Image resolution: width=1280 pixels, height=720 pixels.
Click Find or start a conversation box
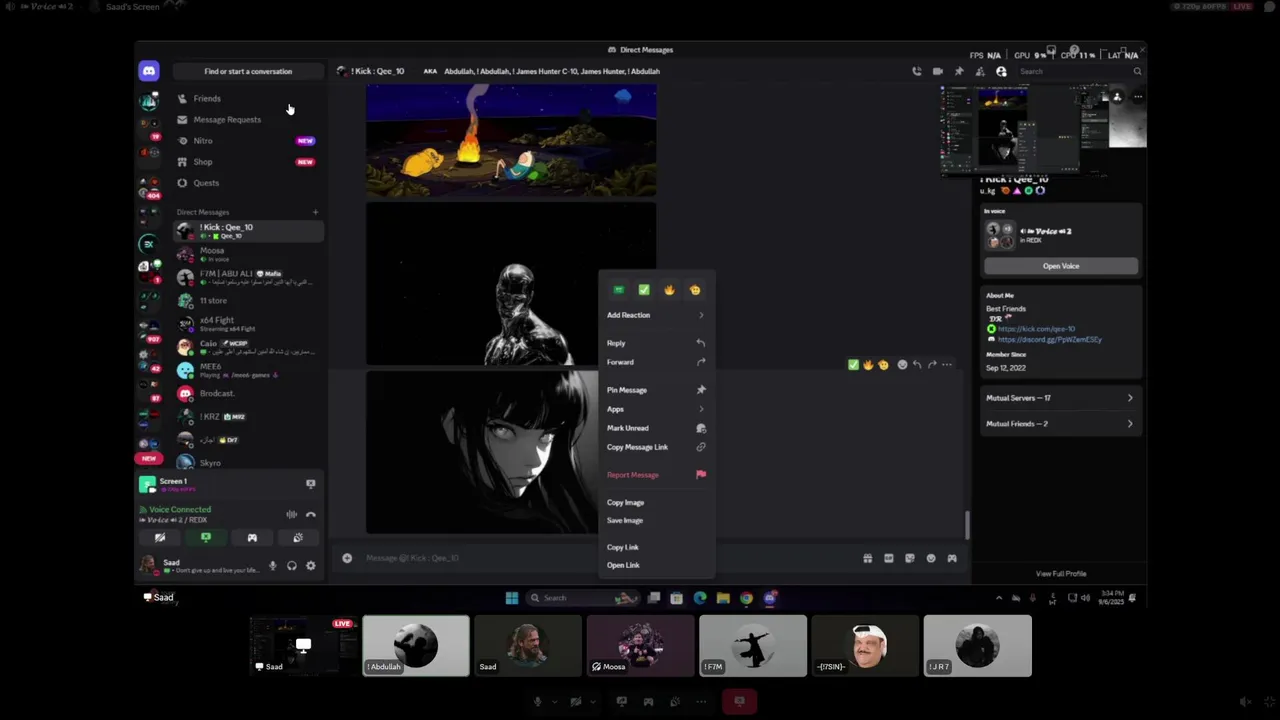point(248,71)
